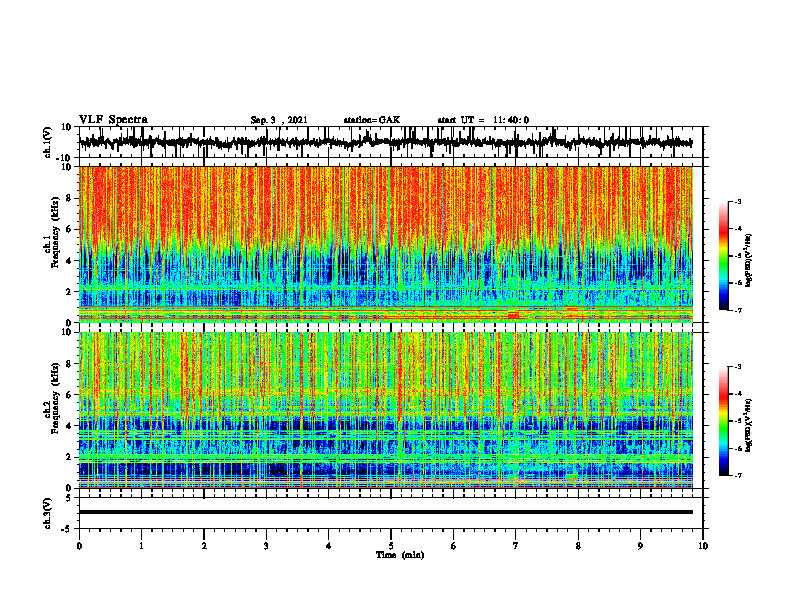This screenshot has width=792, height=612.
Task: Click the time-axis tick label '0'
Action: click(79, 546)
